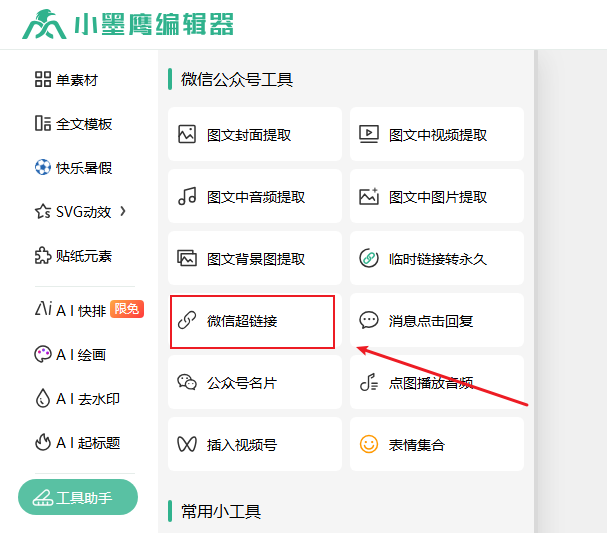Click the 图文中图片提取 picture icon
607x533 pixels.
369,196
